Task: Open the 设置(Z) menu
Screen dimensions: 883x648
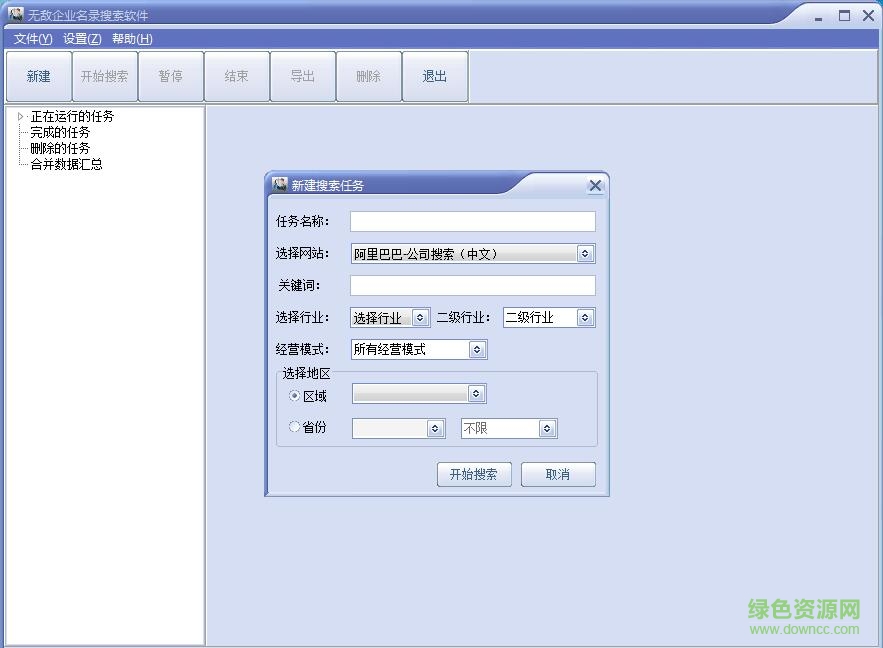Action: point(82,39)
